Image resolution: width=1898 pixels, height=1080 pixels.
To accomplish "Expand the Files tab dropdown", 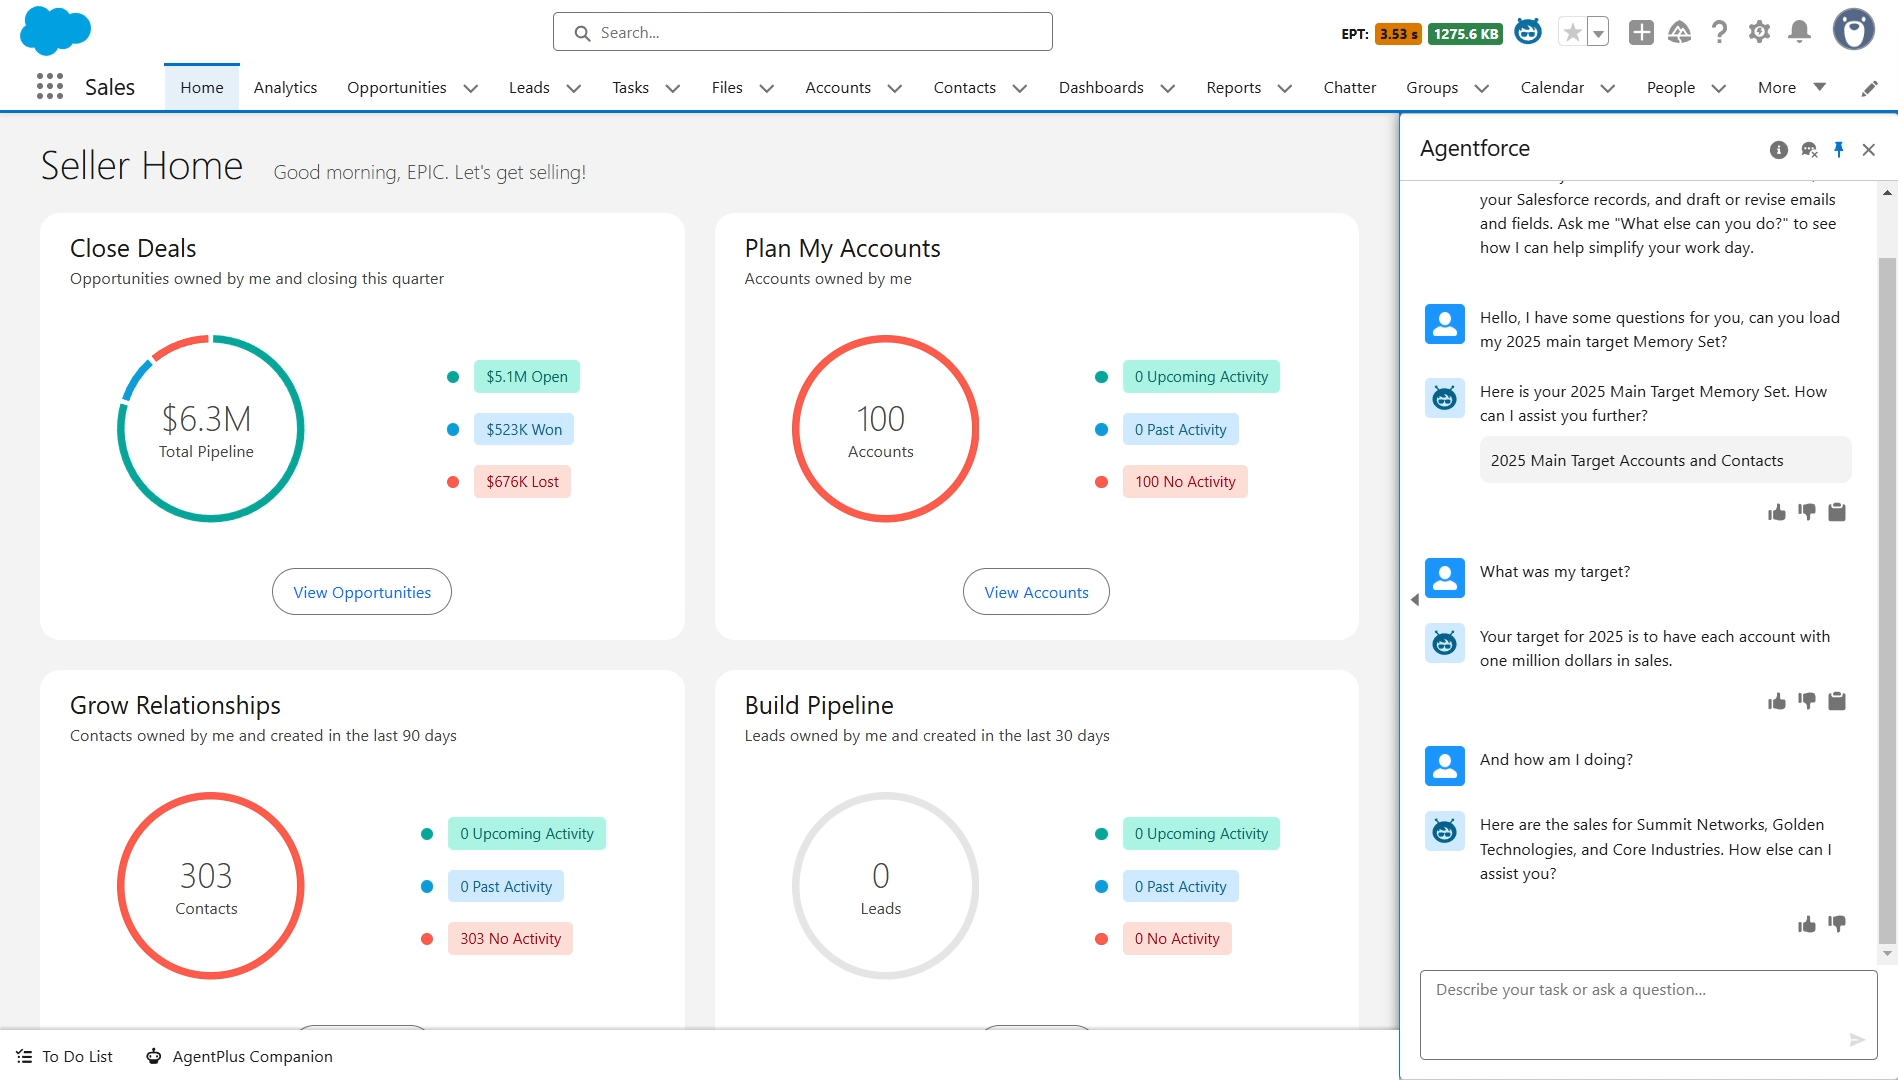I will 767,88.
